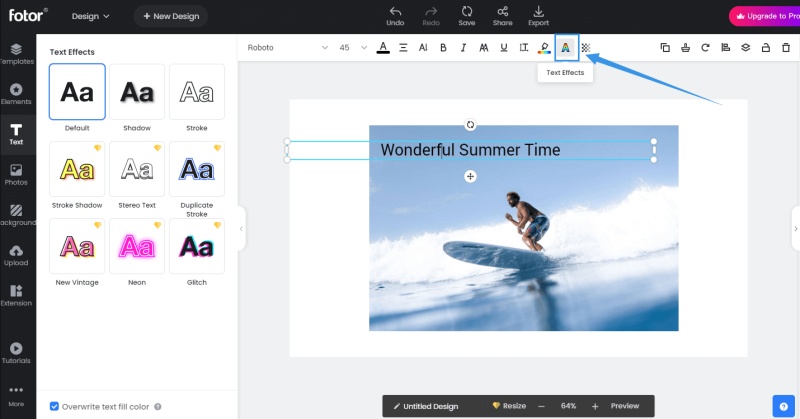Screen dimensions: 800x419
Task: Delete the selected element with trash icon
Action: 785,47
